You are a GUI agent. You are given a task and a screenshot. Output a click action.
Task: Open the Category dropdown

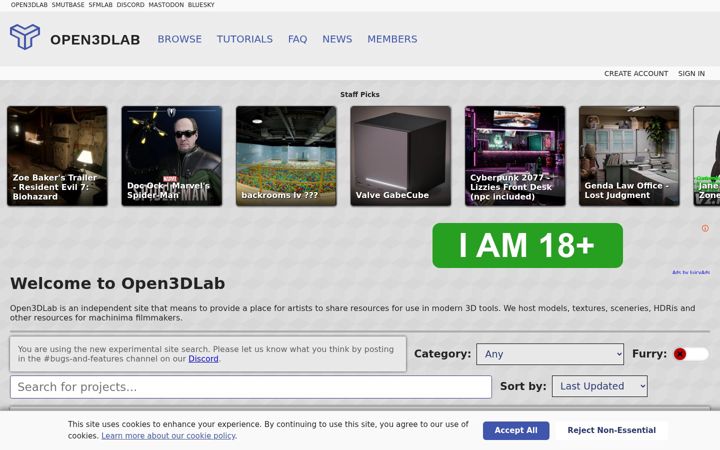(550, 354)
